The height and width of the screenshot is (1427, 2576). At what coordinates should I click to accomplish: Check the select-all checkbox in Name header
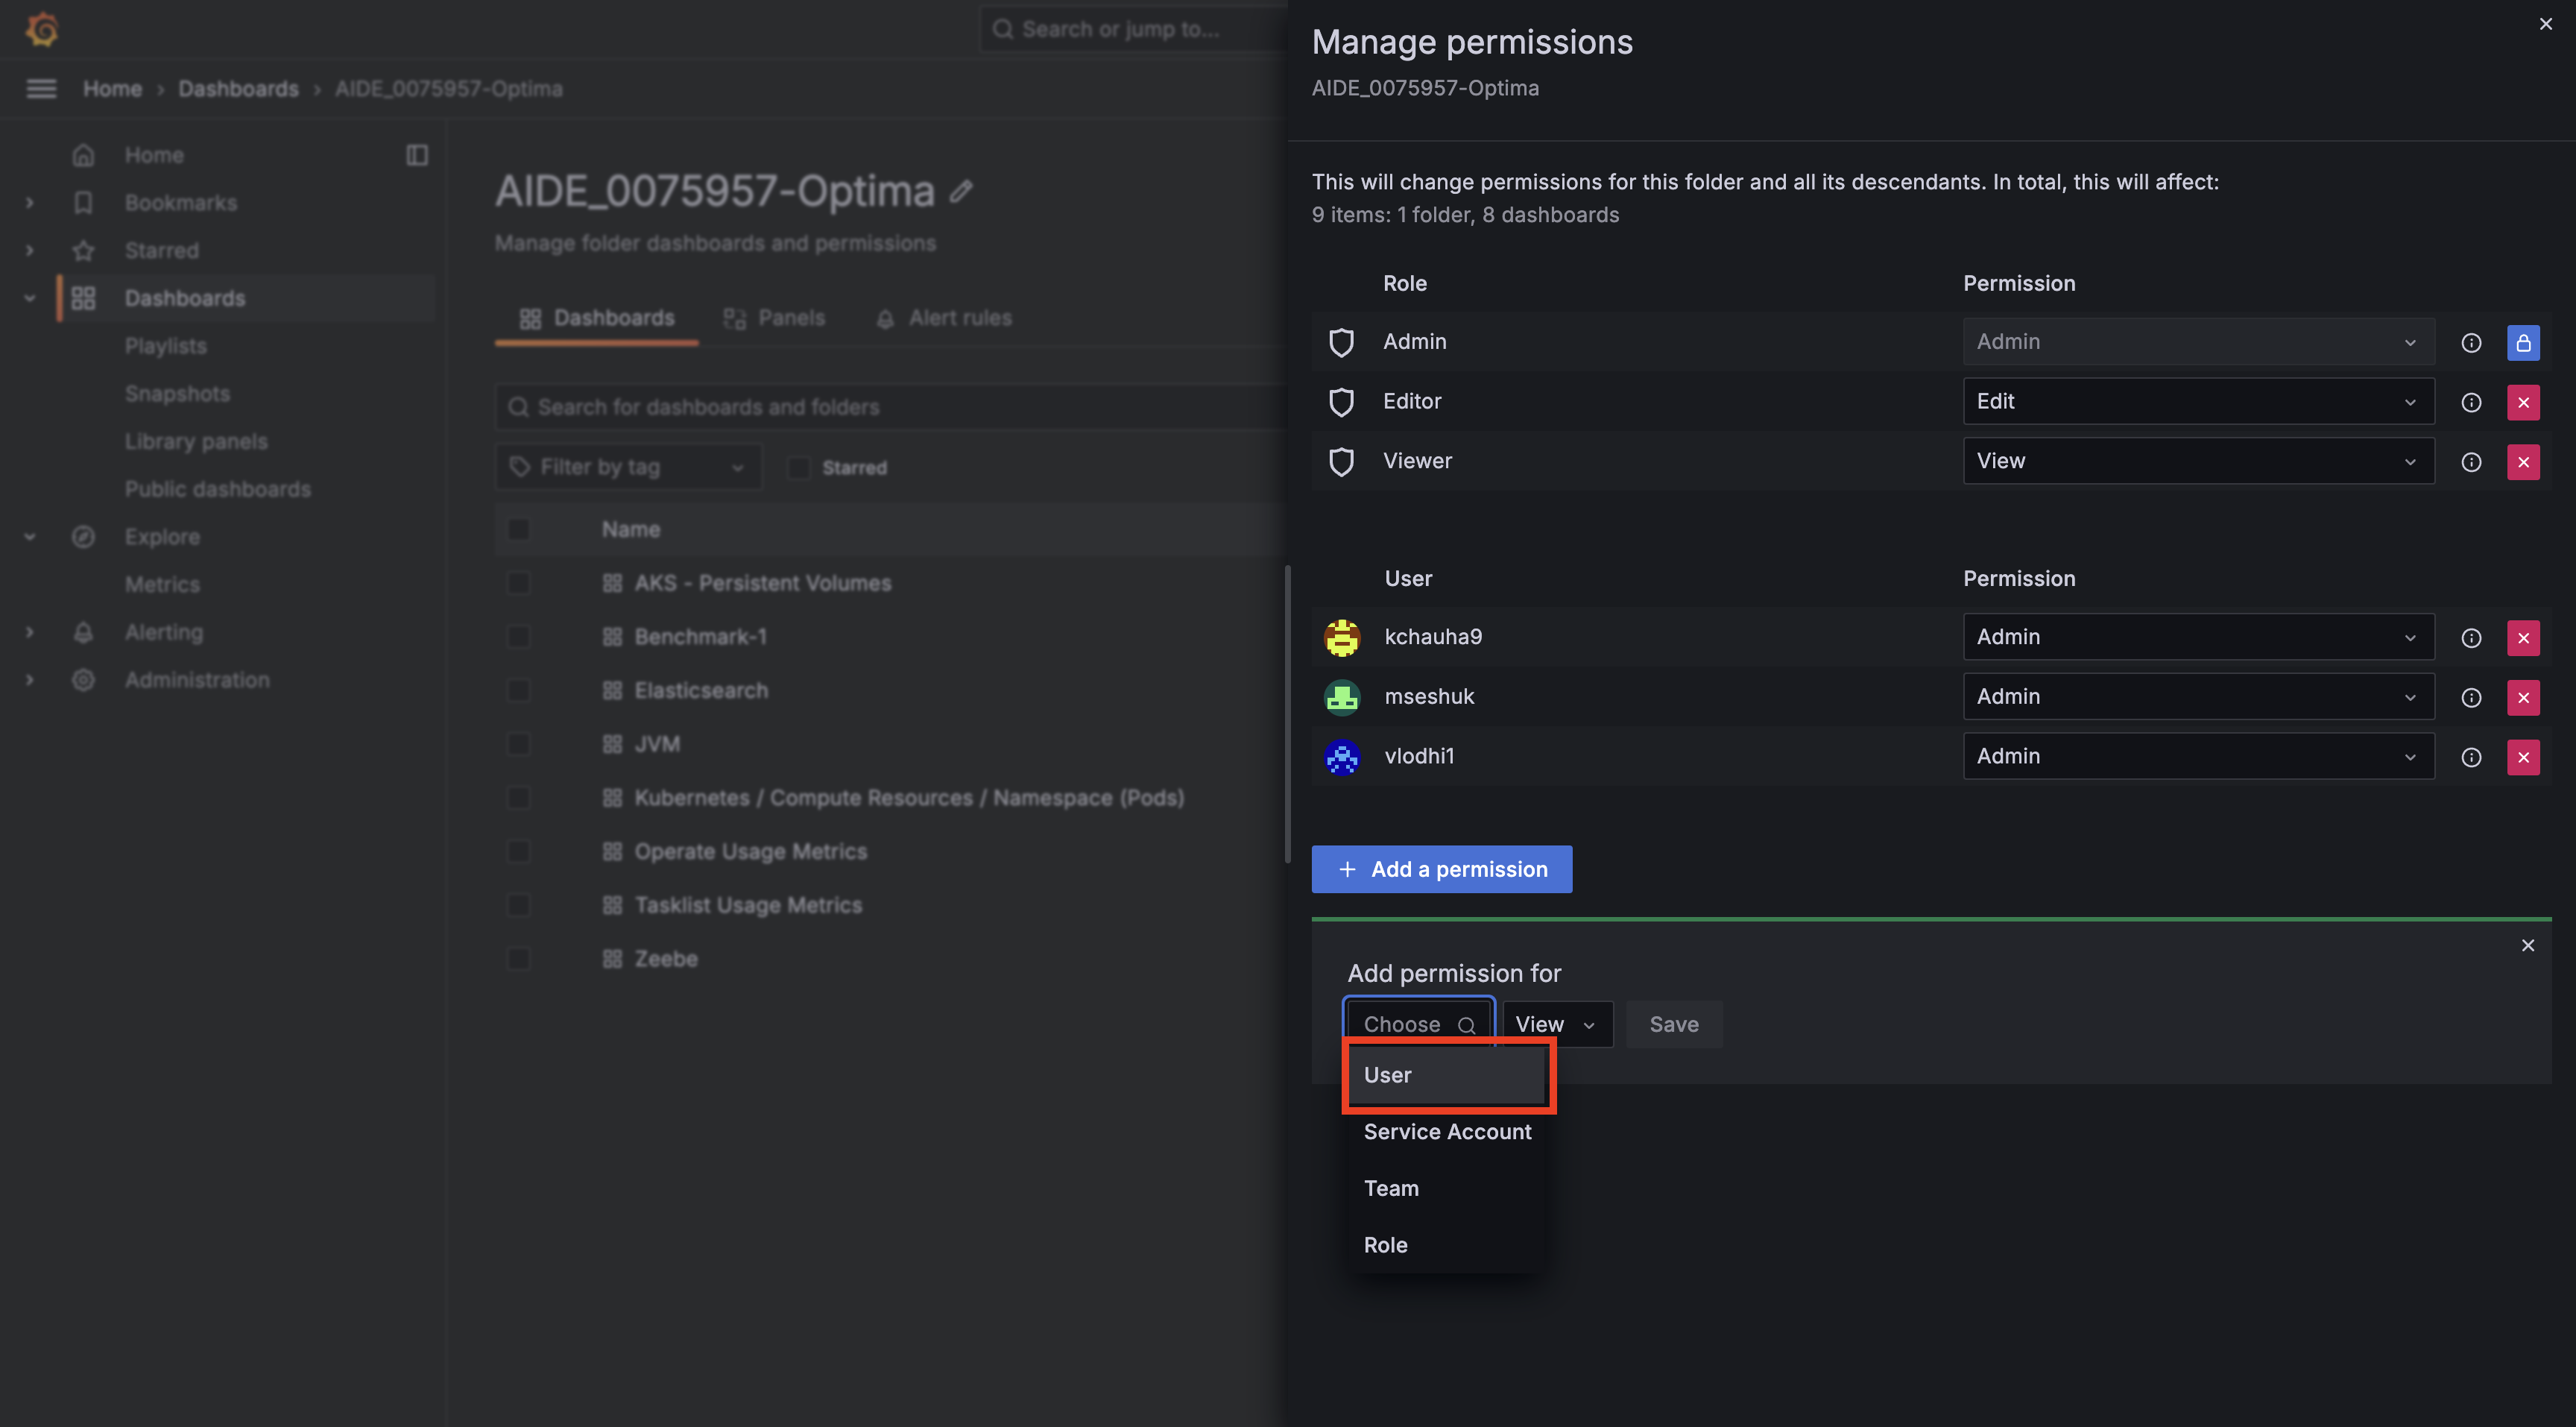518,529
